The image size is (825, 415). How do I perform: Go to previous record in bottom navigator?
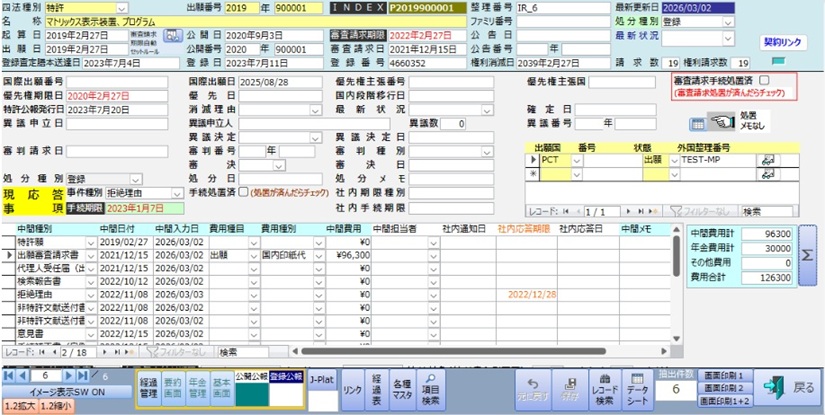point(22,376)
